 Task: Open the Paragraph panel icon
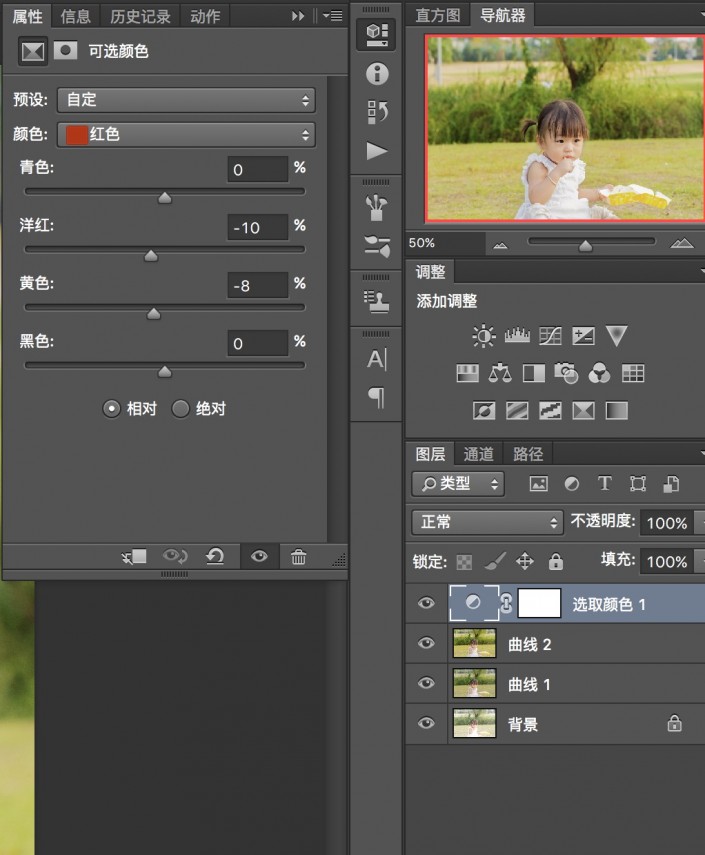pos(377,397)
